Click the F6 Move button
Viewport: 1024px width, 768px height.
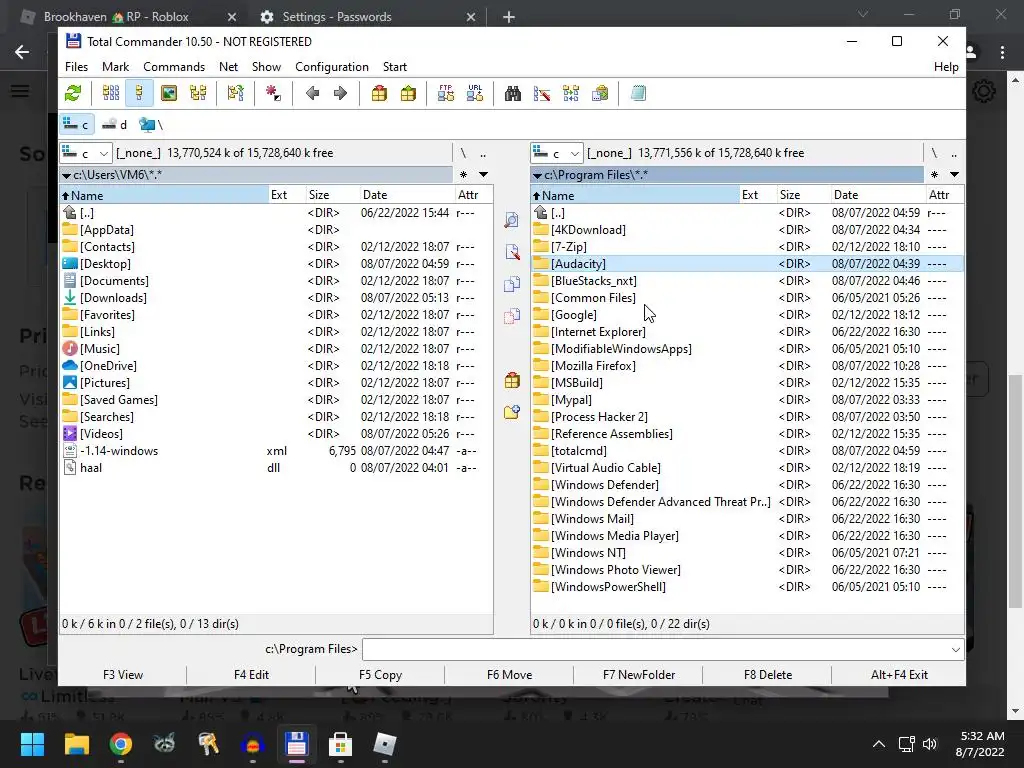(509, 675)
